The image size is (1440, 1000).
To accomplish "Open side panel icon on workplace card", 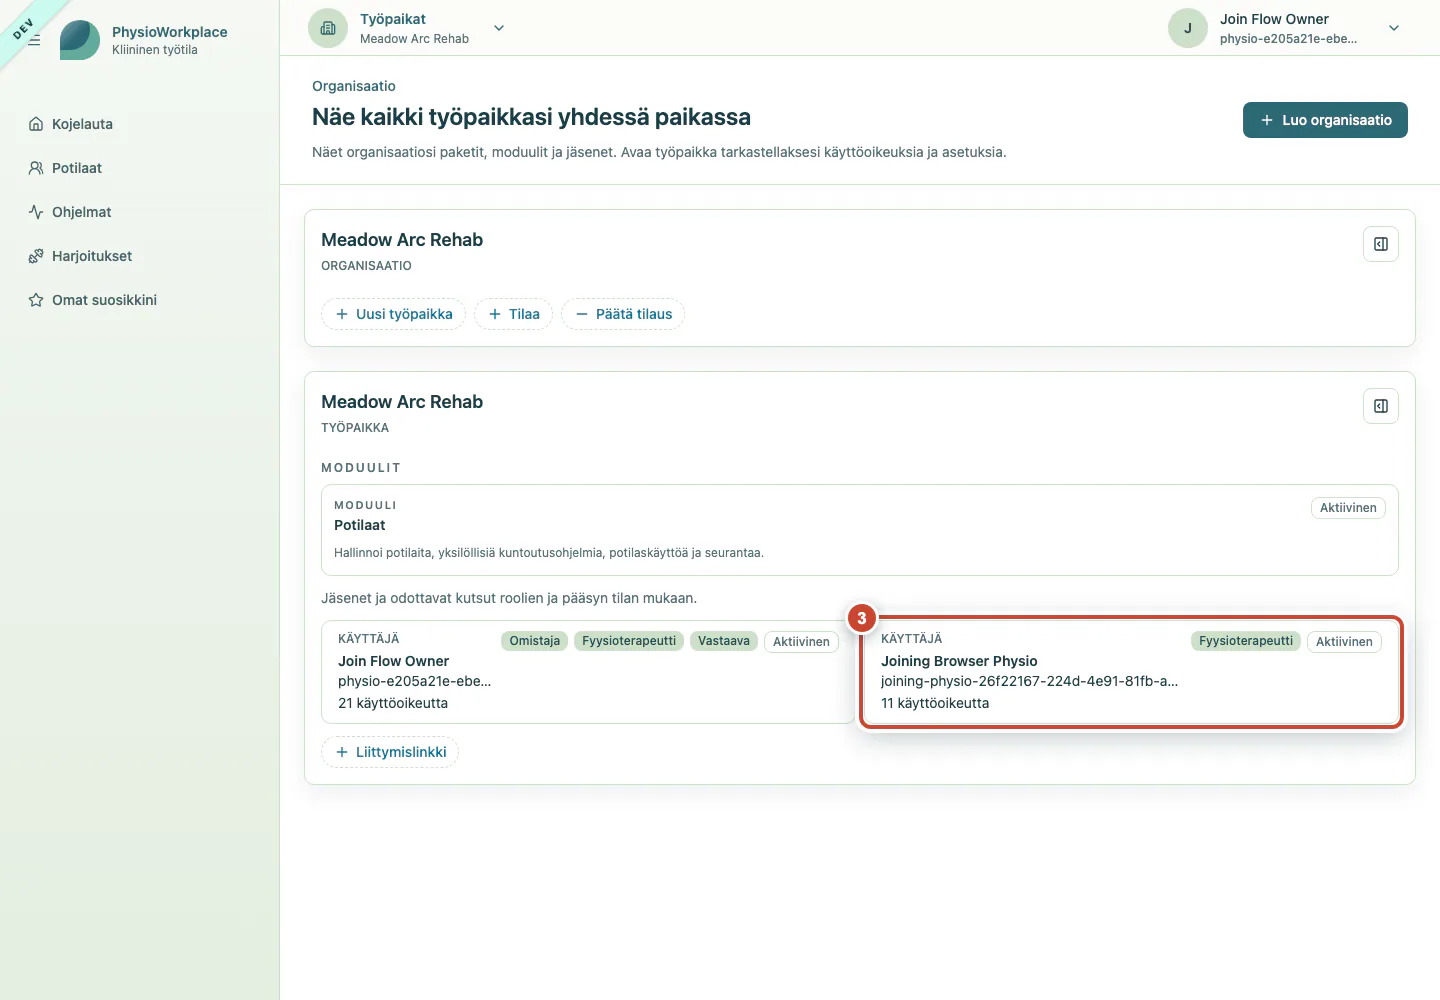I will pyautogui.click(x=1381, y=406).
